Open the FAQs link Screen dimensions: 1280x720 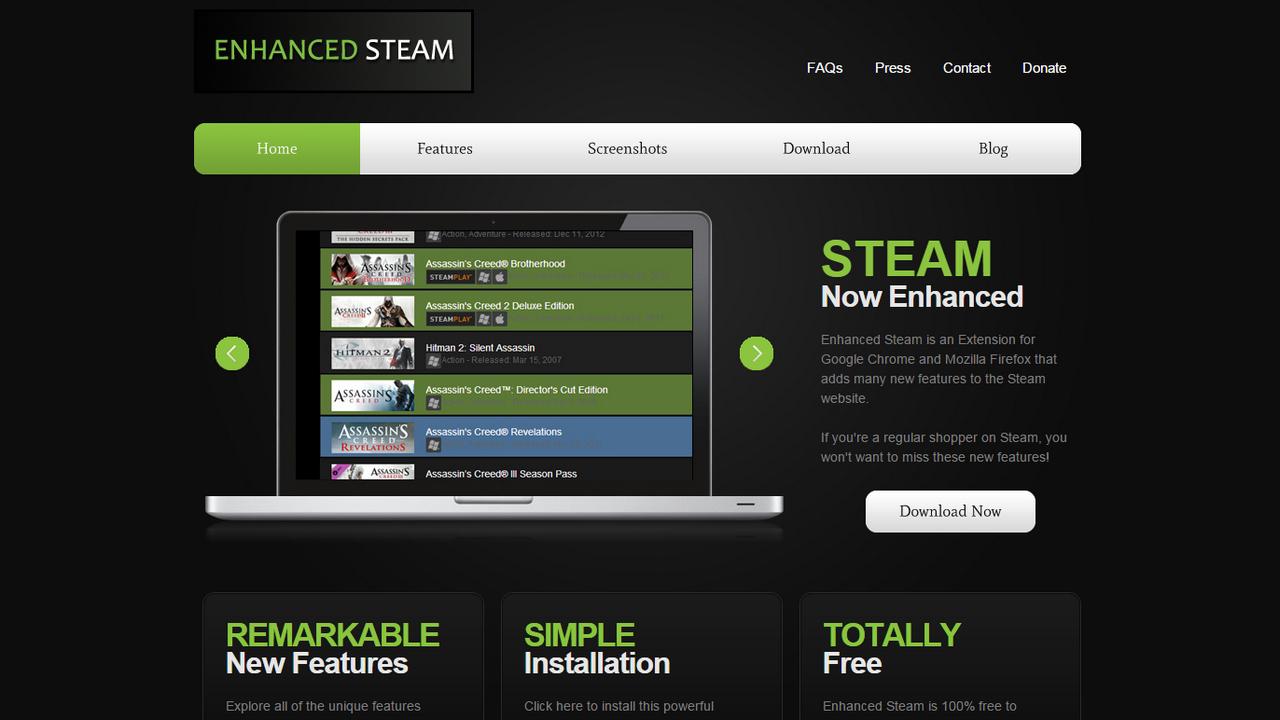[x=825, y=68]
